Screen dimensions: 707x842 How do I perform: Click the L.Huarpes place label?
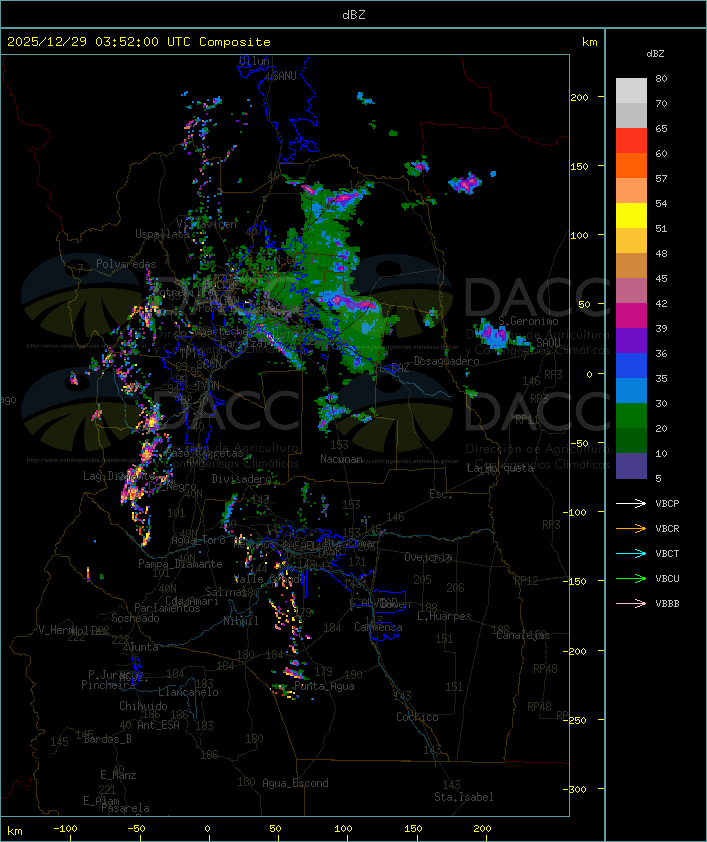pos(444,616)
